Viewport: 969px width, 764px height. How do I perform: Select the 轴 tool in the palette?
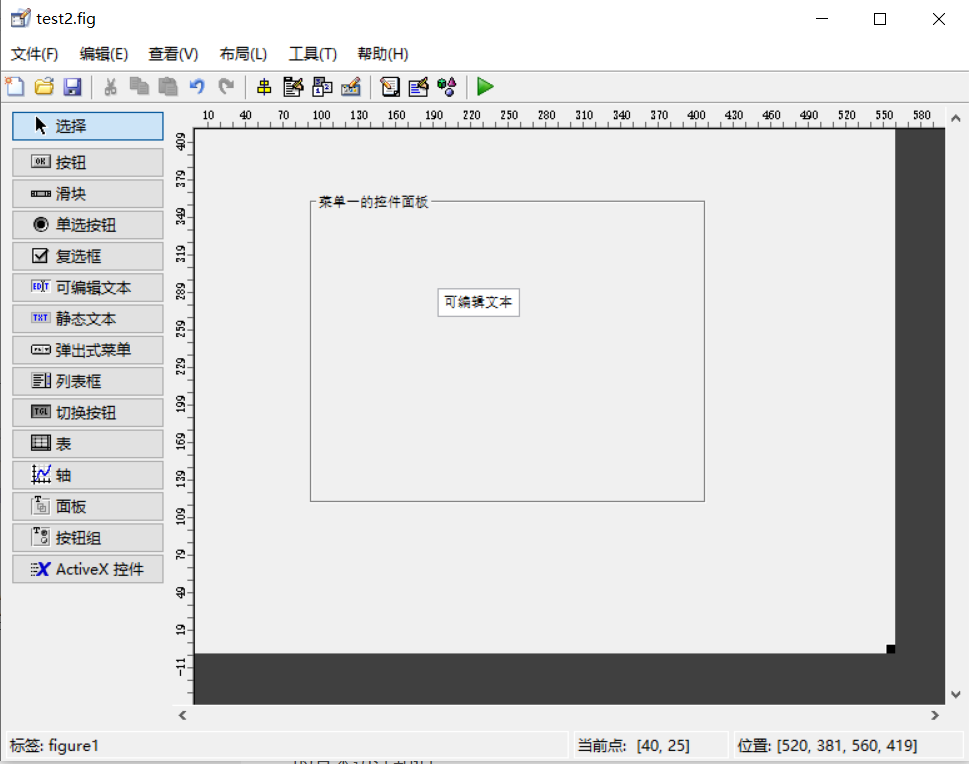click(87, 474)
